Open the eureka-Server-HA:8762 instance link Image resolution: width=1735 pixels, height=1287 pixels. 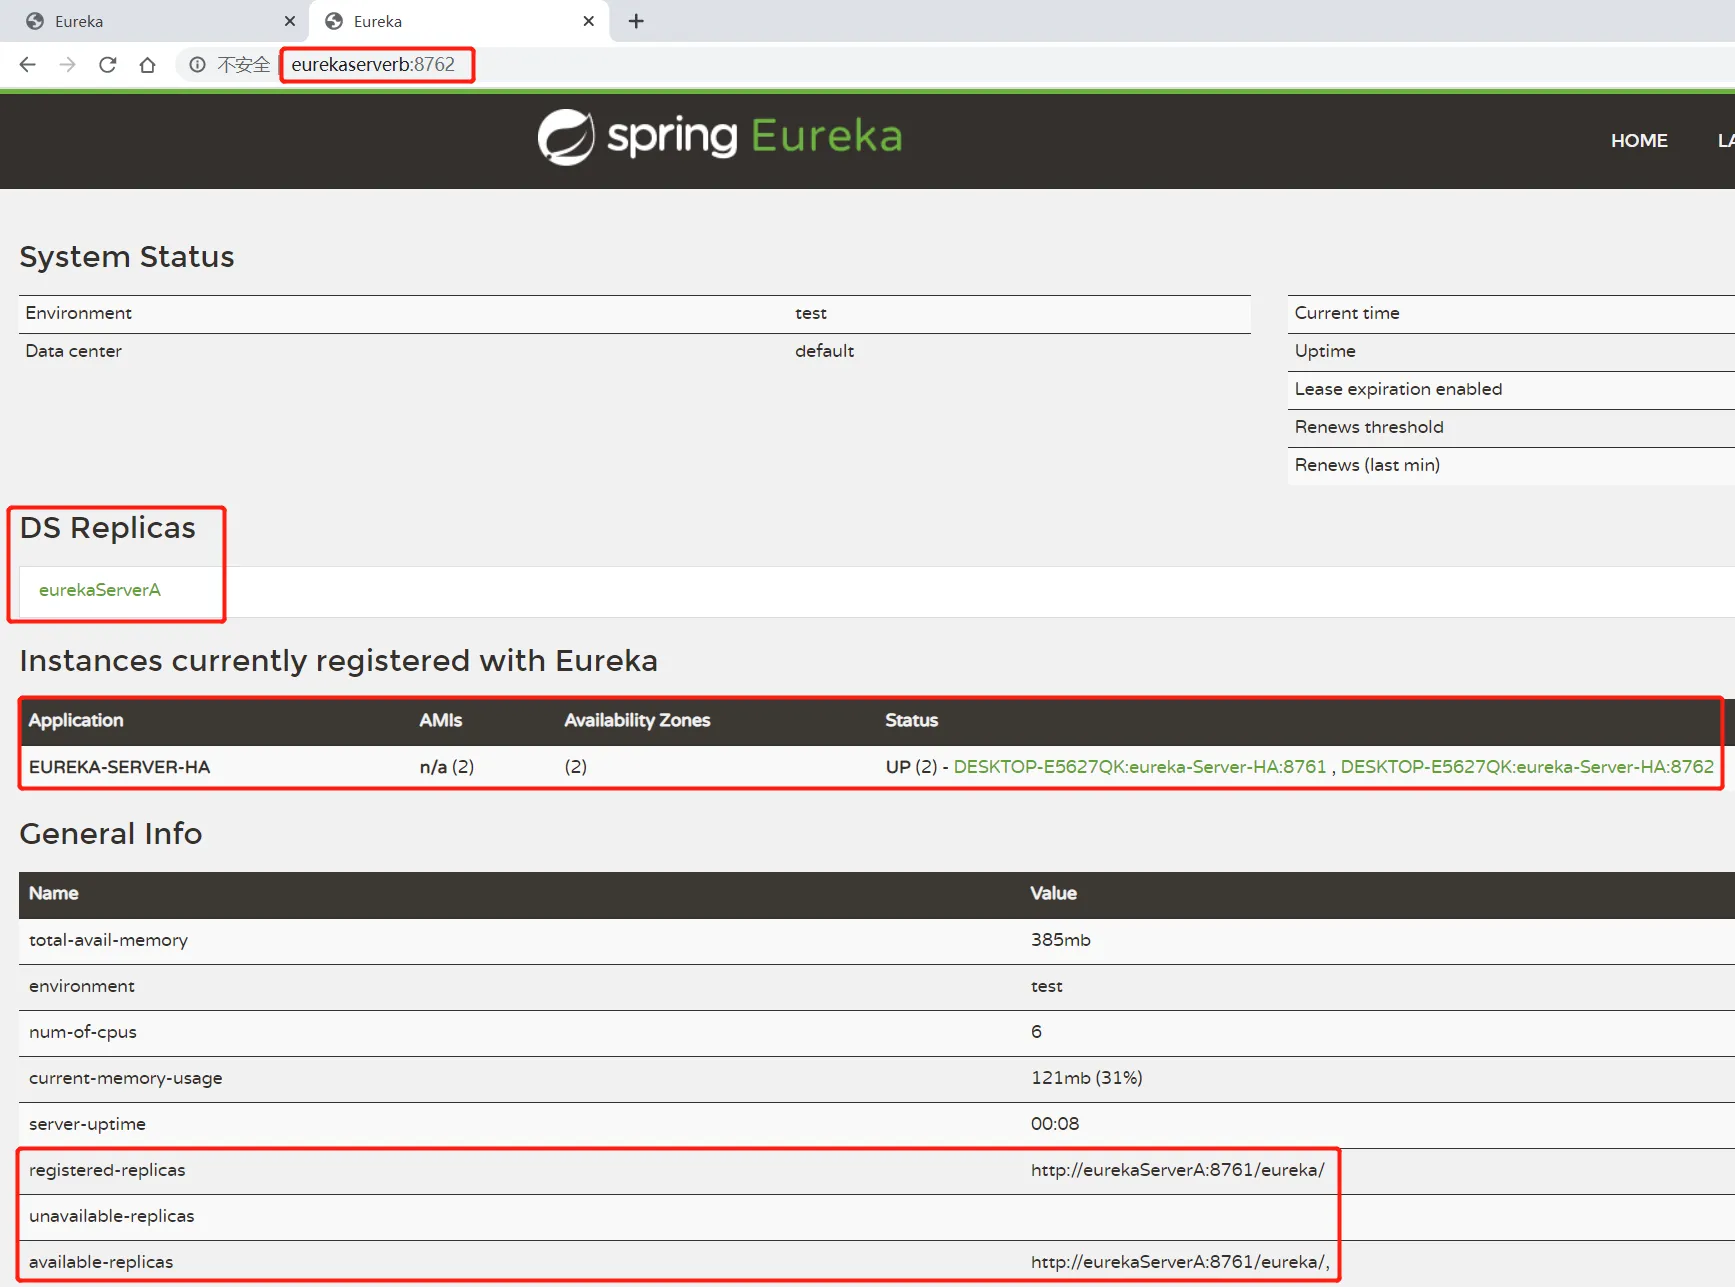pyautogui.click(x=1526, y=767)
